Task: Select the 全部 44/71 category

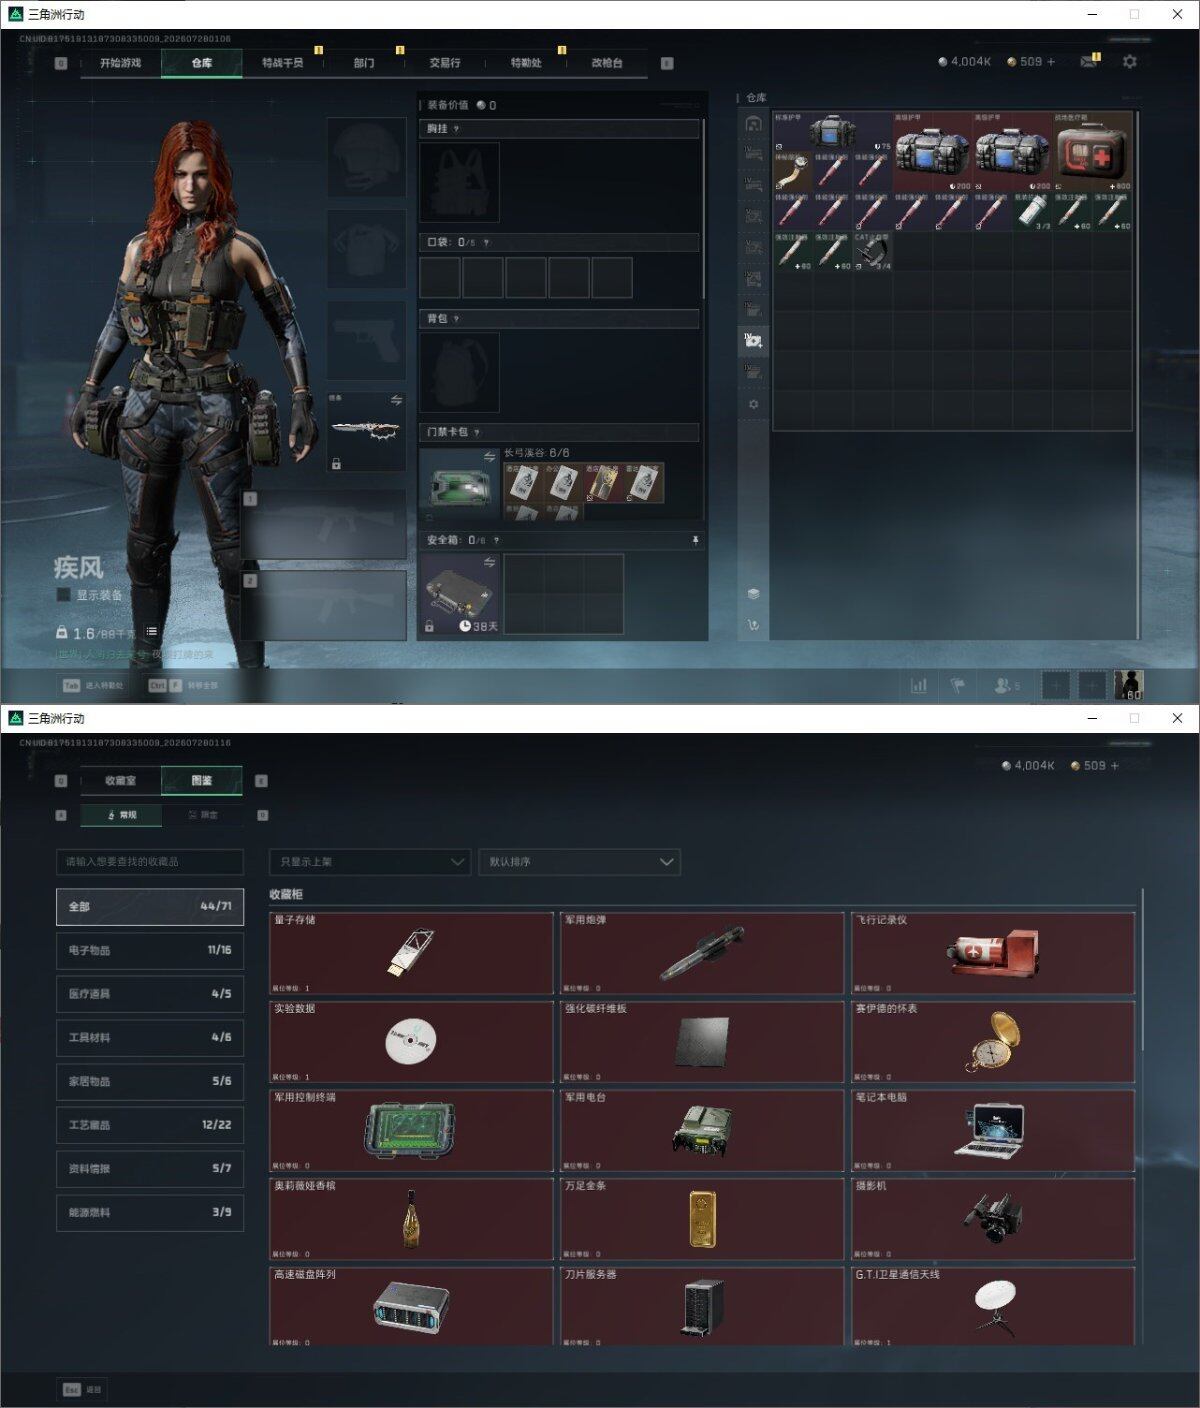Action: [150, 907]
